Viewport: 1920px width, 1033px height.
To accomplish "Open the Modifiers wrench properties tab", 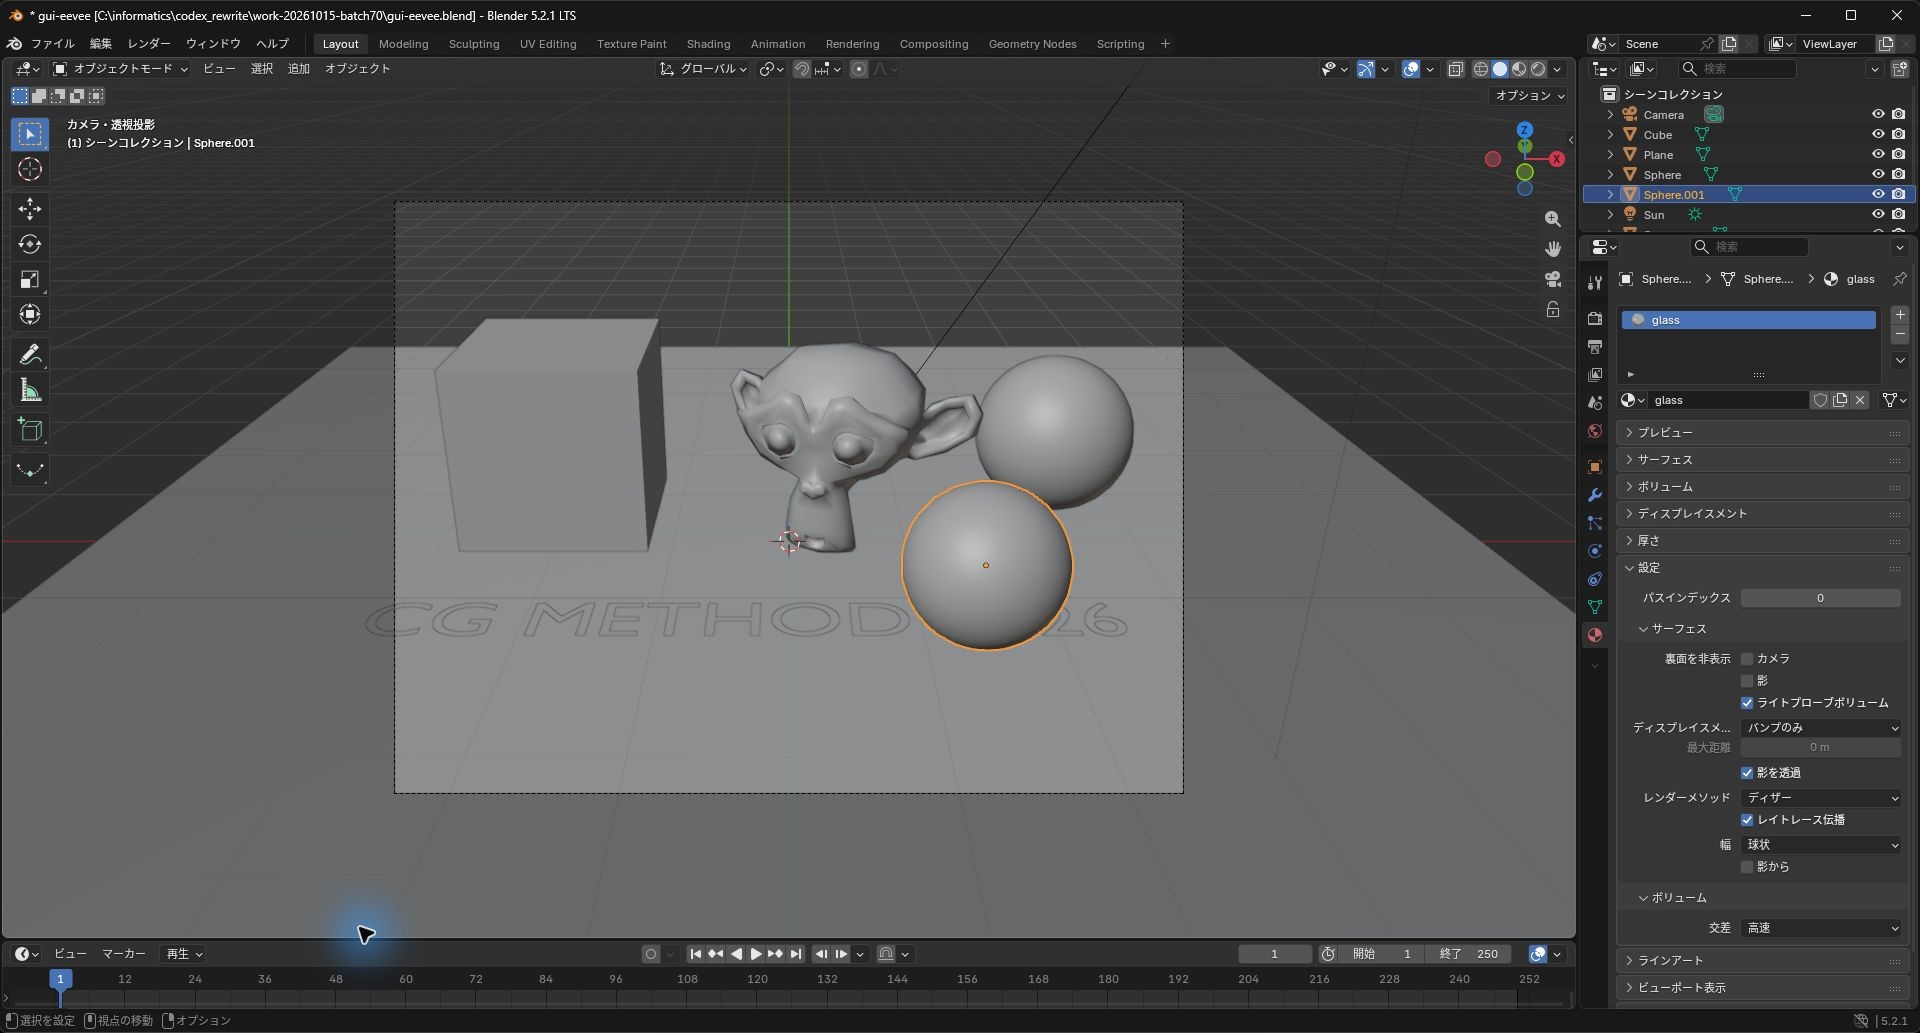I will click(x=1595, y=495).
